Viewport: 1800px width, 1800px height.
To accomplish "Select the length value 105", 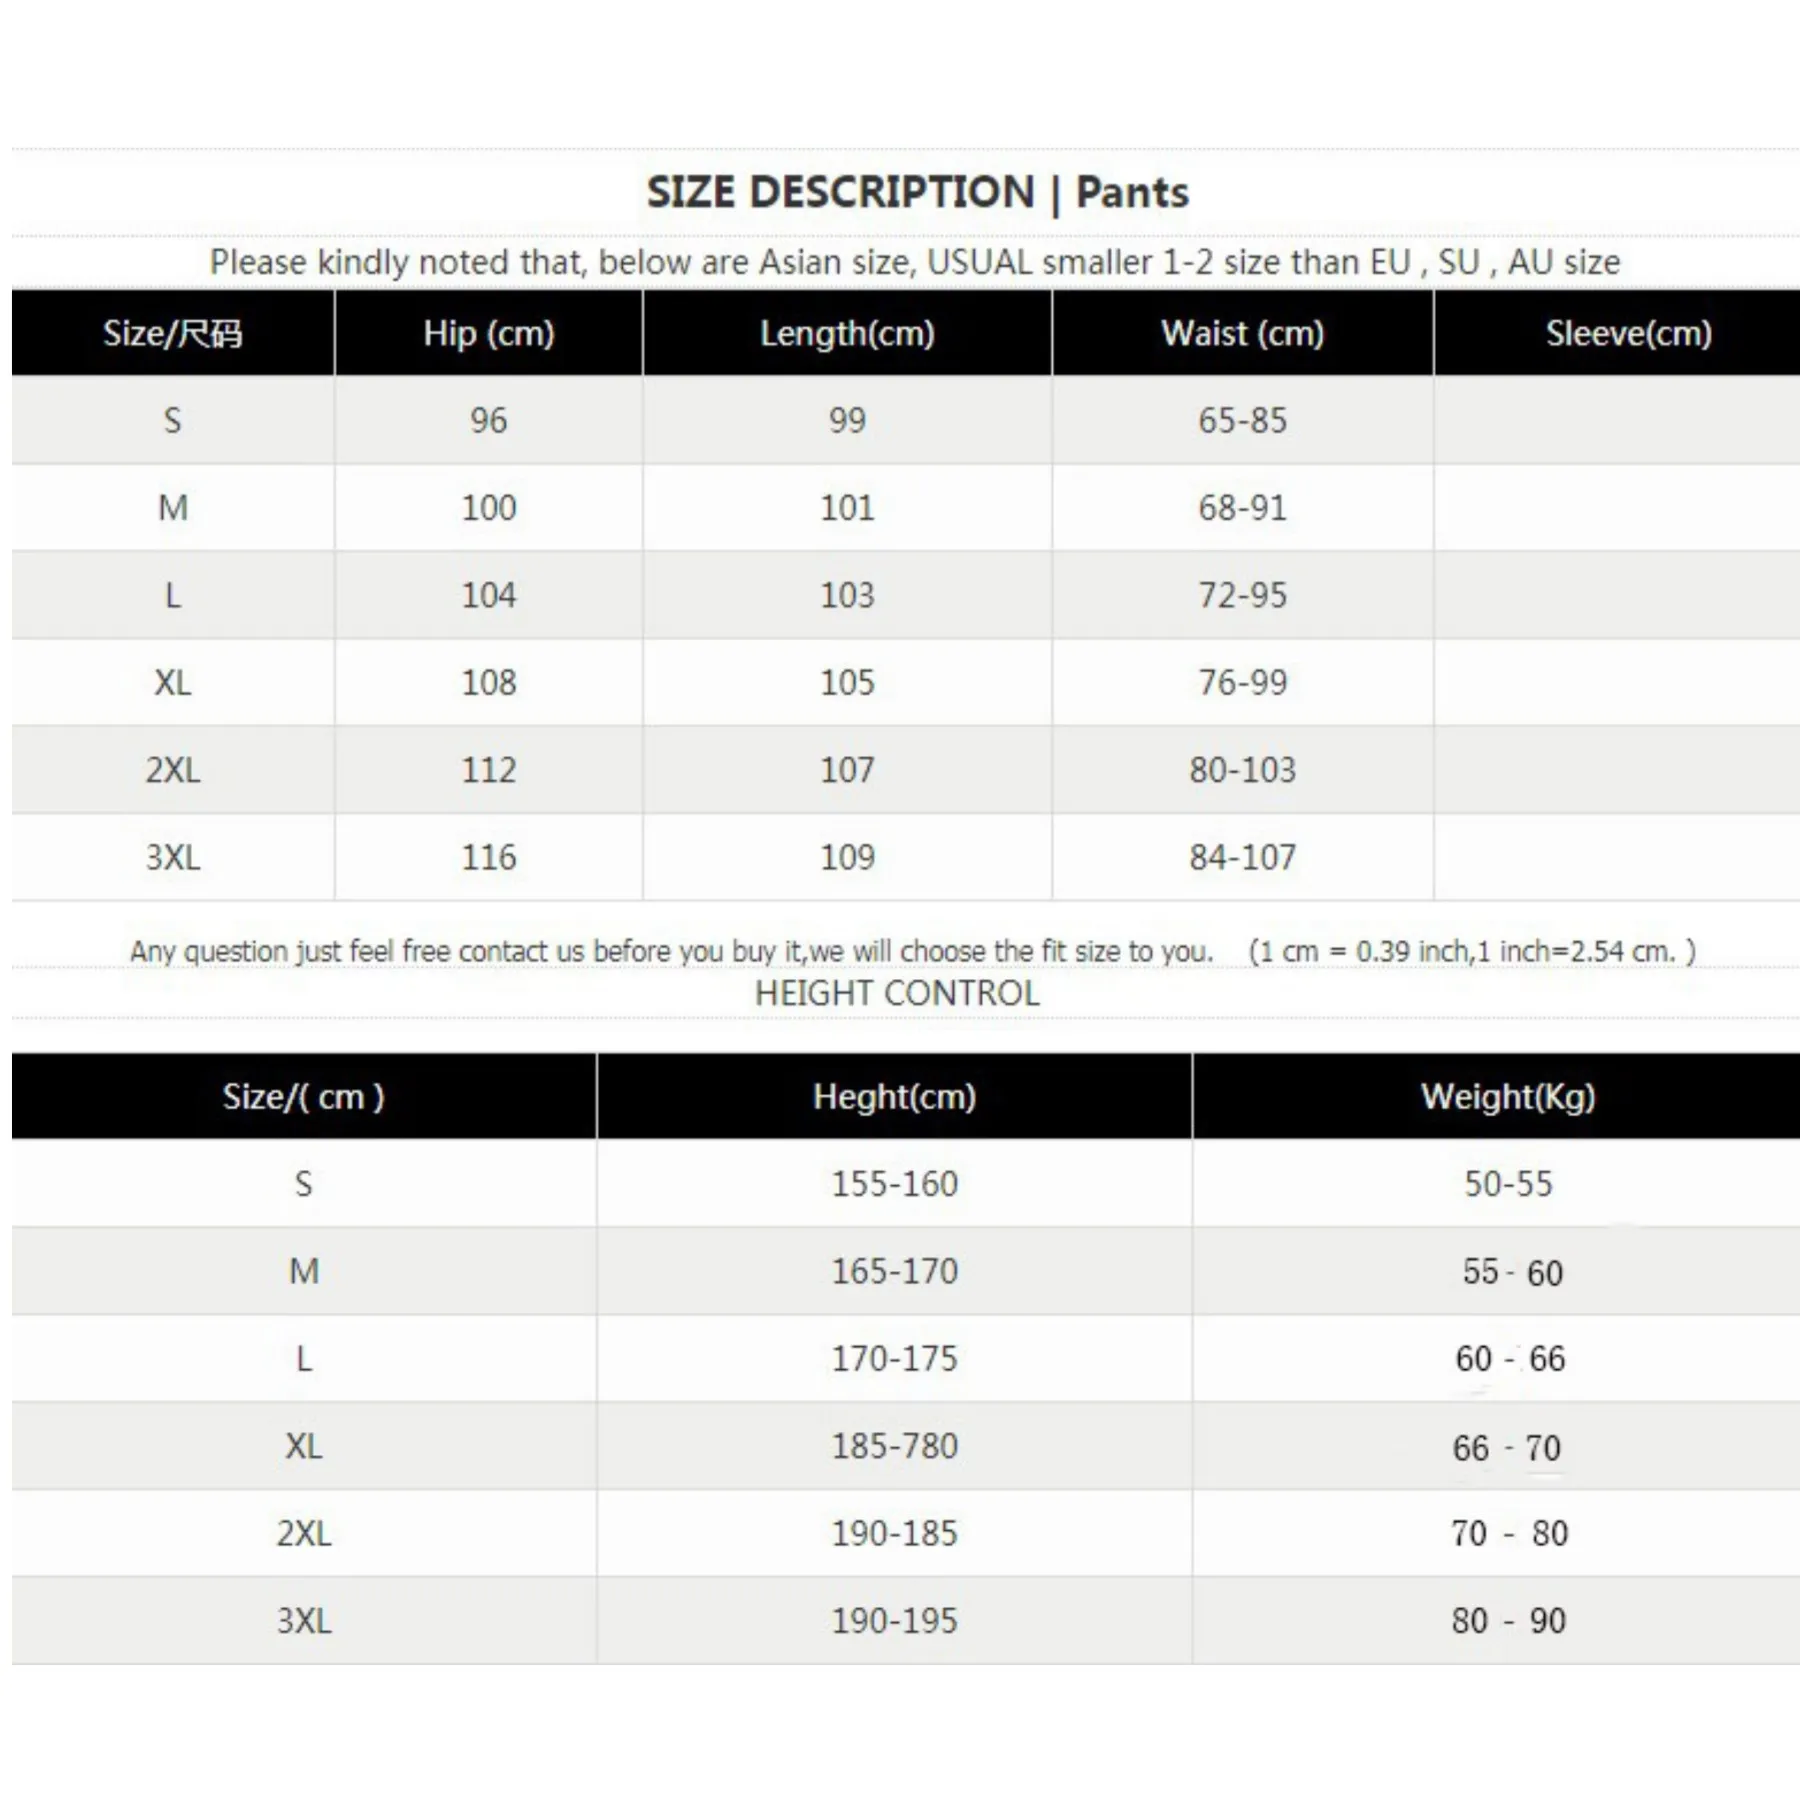I will [847, 682].
